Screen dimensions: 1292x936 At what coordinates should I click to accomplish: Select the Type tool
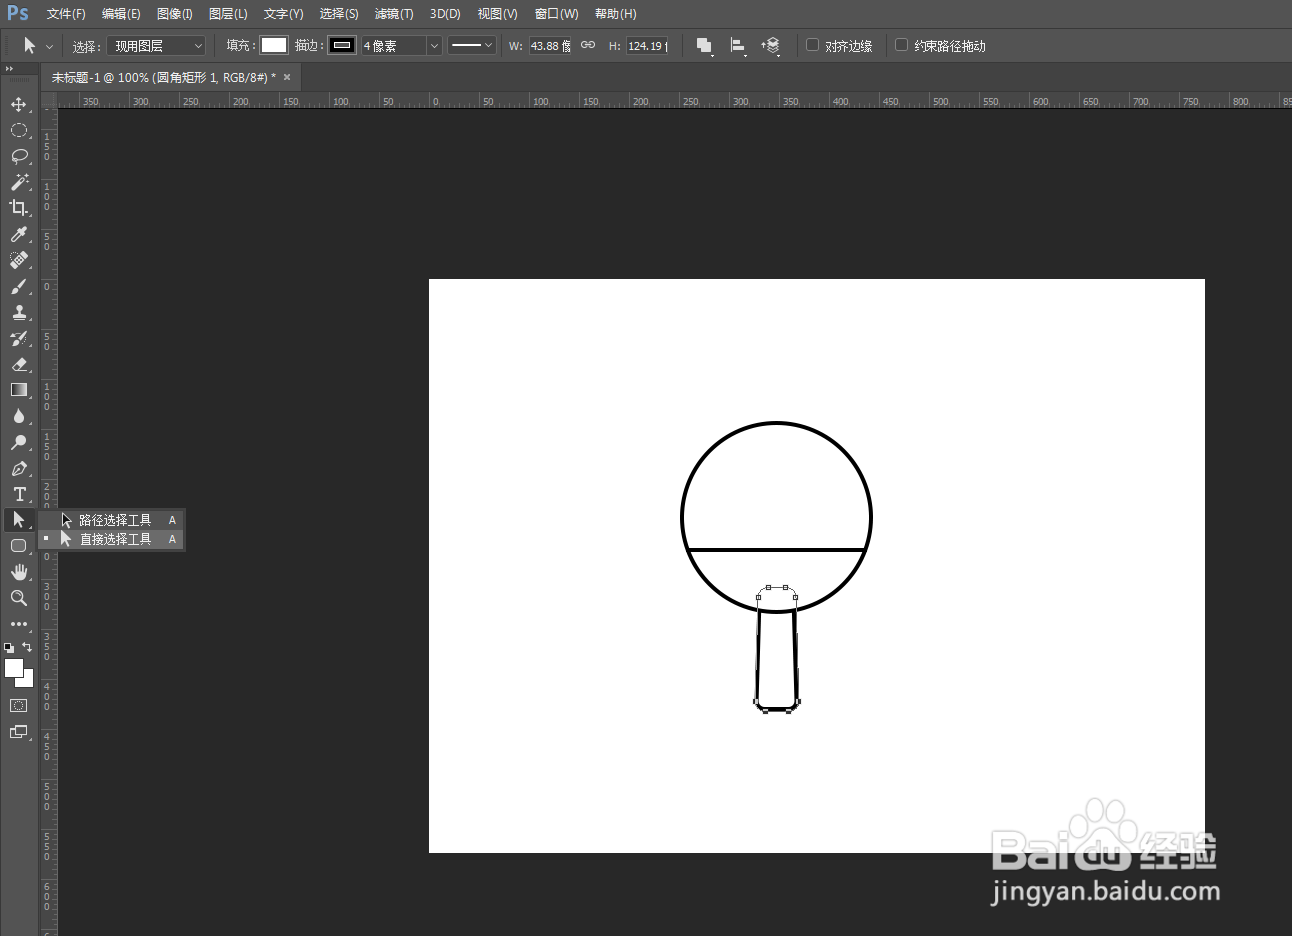click(x=18, y=494)
